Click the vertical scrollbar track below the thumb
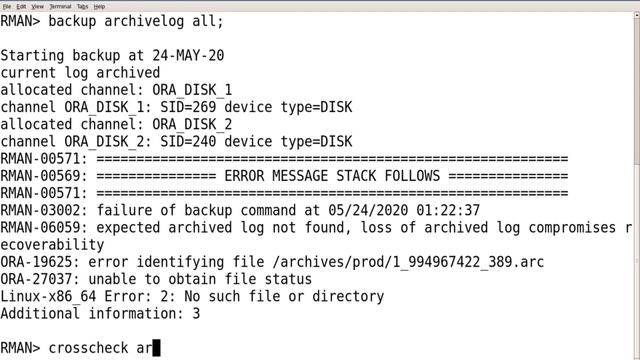 pyautogui.click(x=637, y=261)
